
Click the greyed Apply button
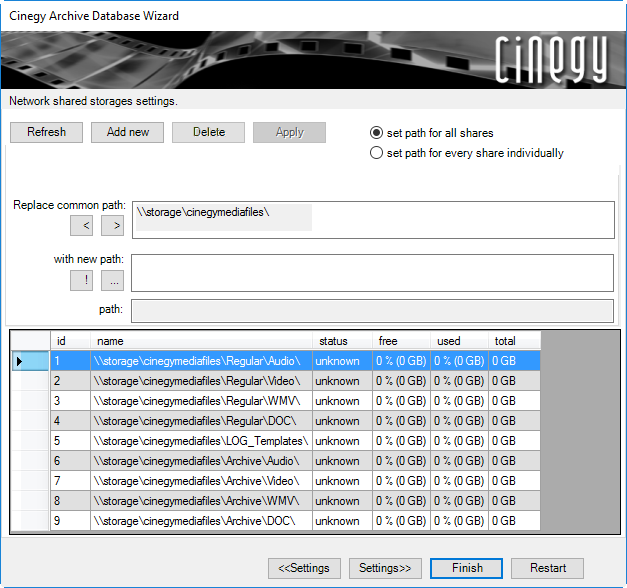pos(290,132)
